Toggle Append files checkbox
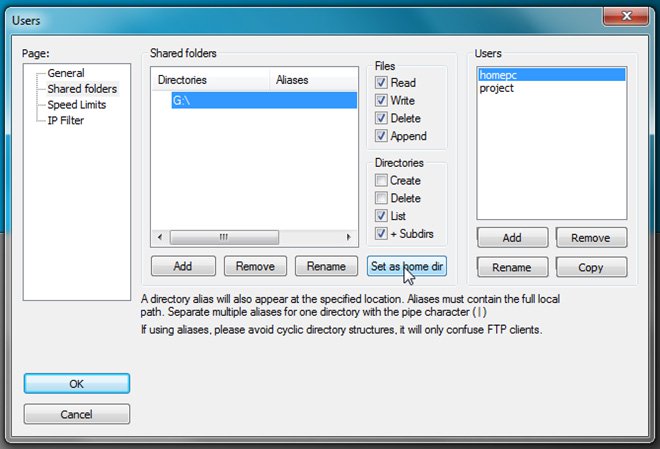 (x=381, y=136)
